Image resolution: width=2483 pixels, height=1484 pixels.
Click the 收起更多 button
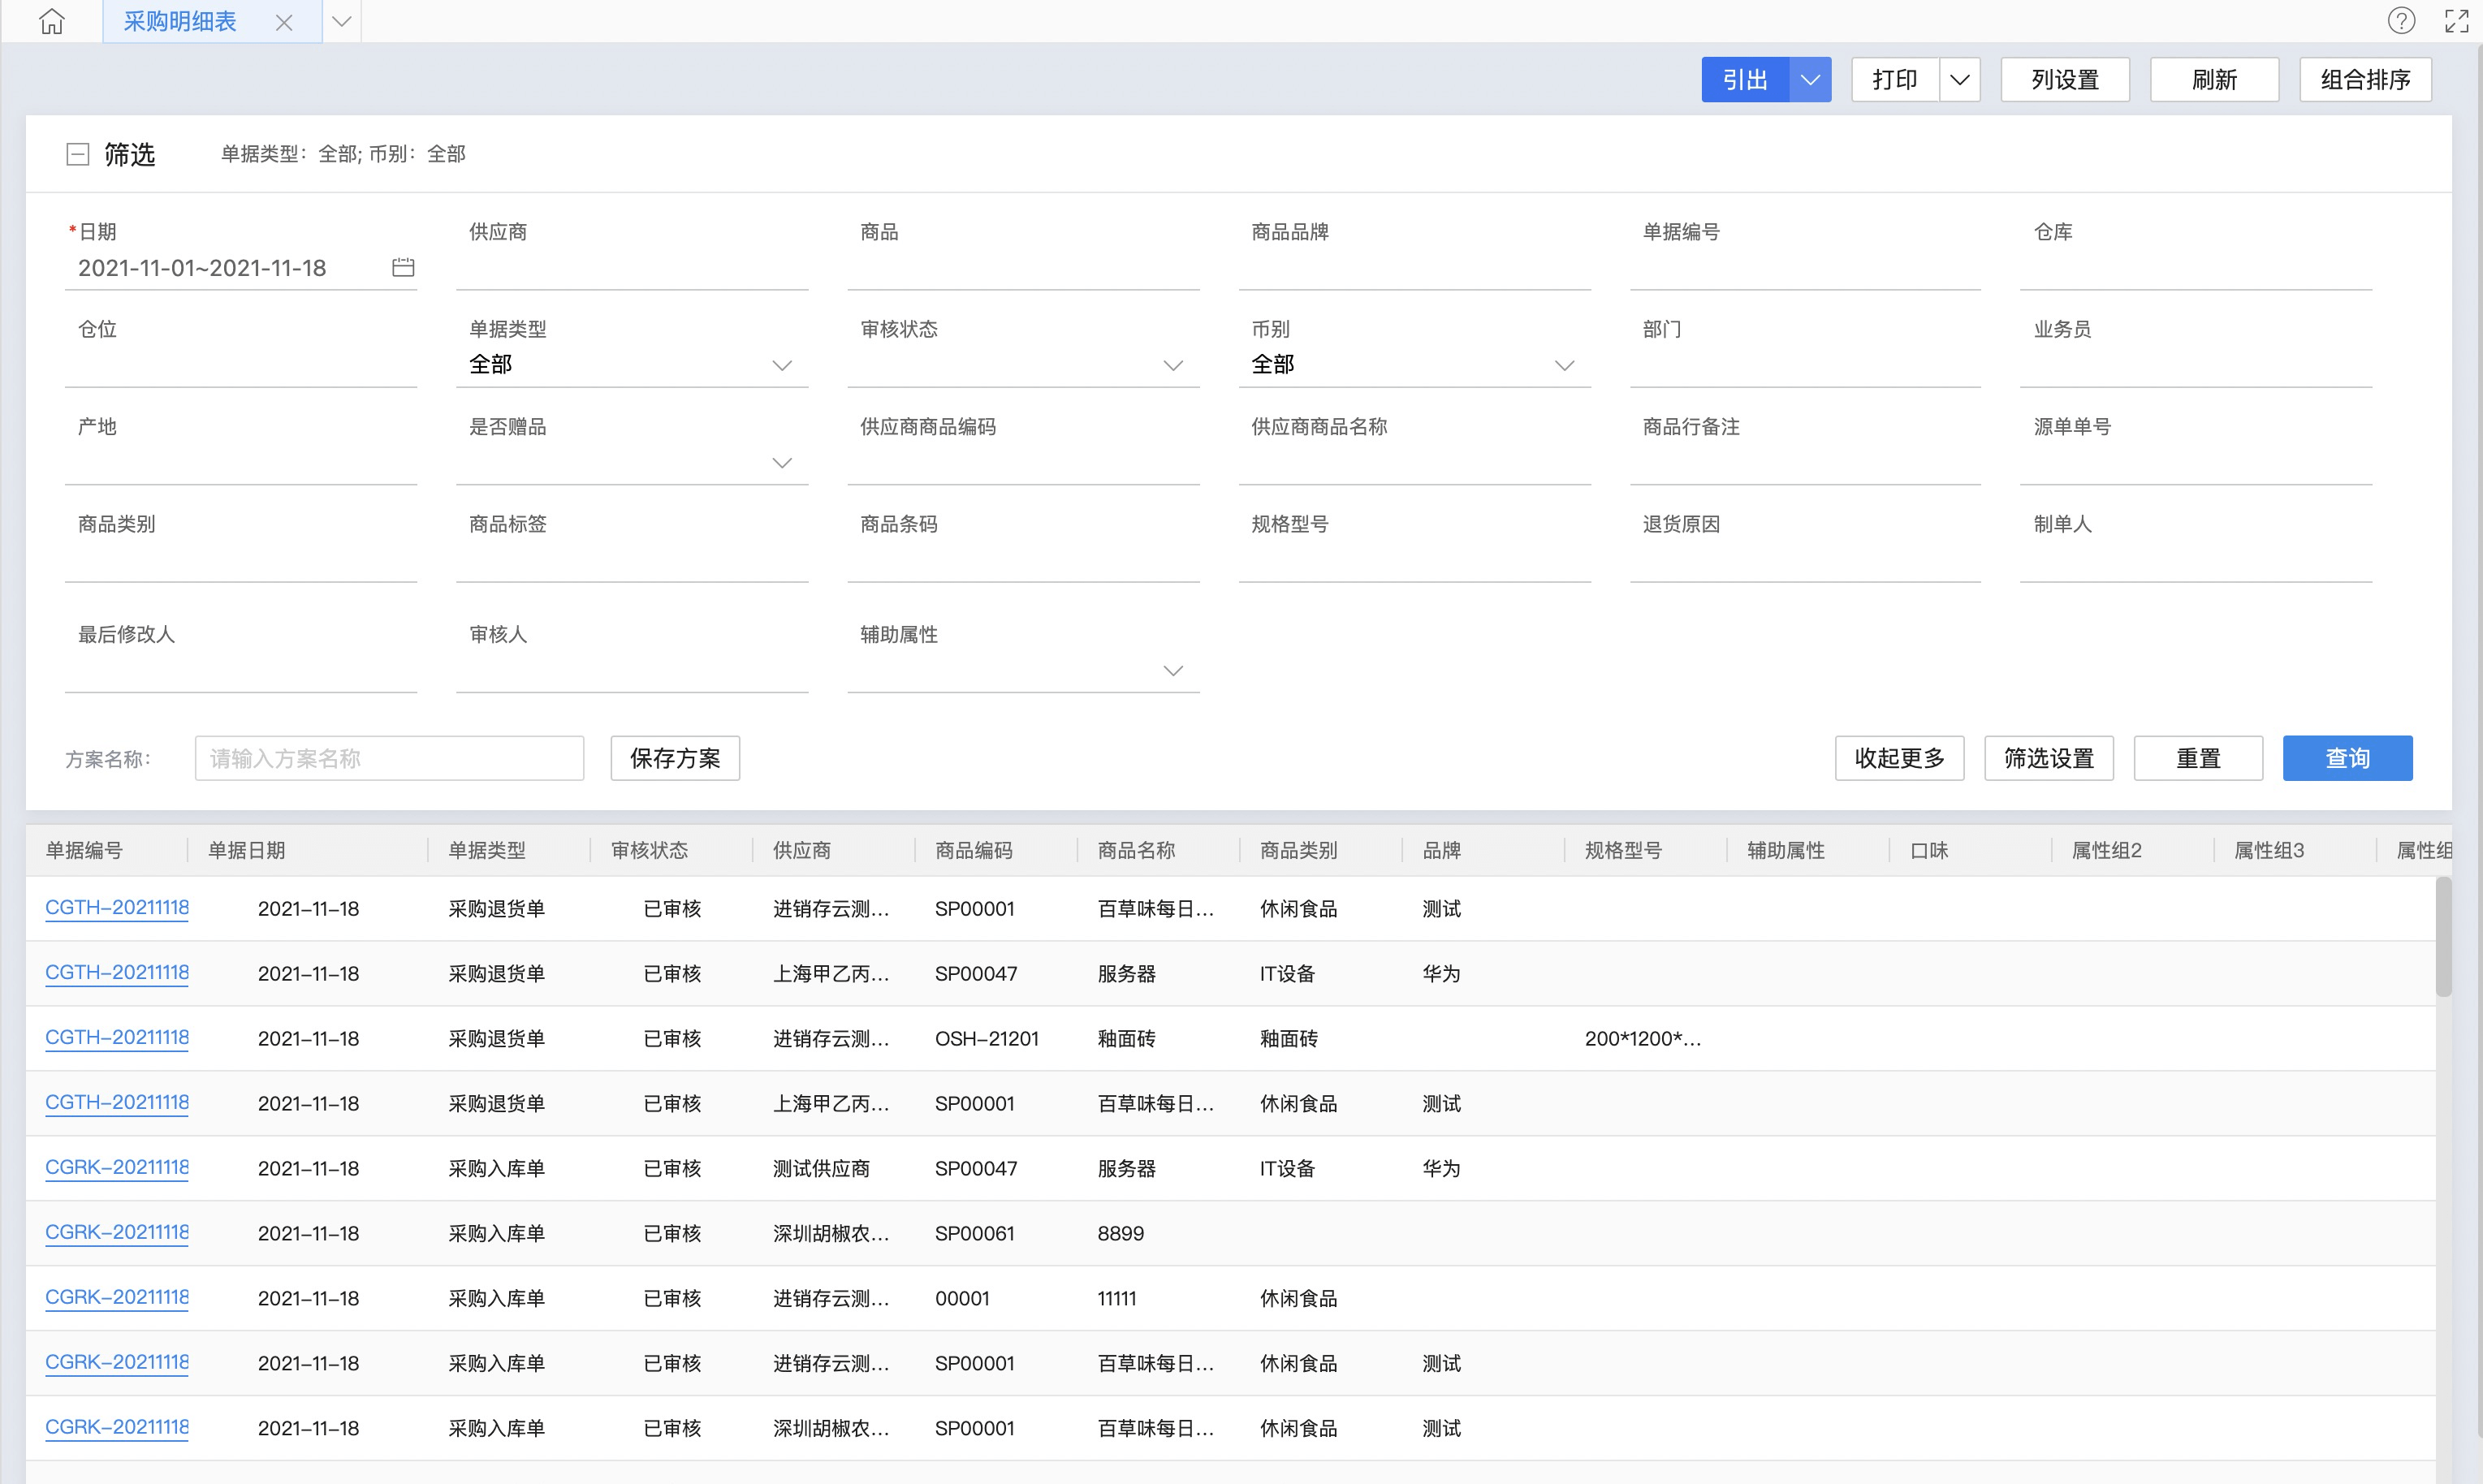[1898, 758]
